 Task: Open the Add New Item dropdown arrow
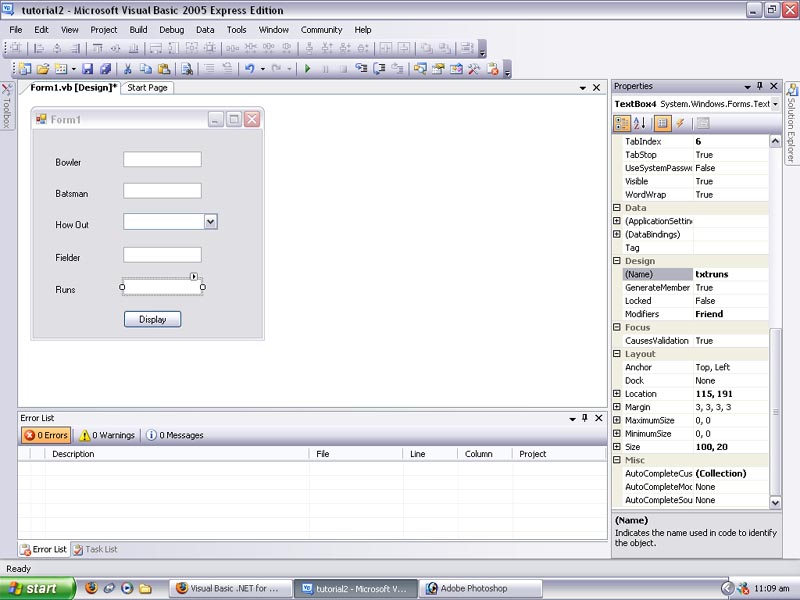click(74, 69)
